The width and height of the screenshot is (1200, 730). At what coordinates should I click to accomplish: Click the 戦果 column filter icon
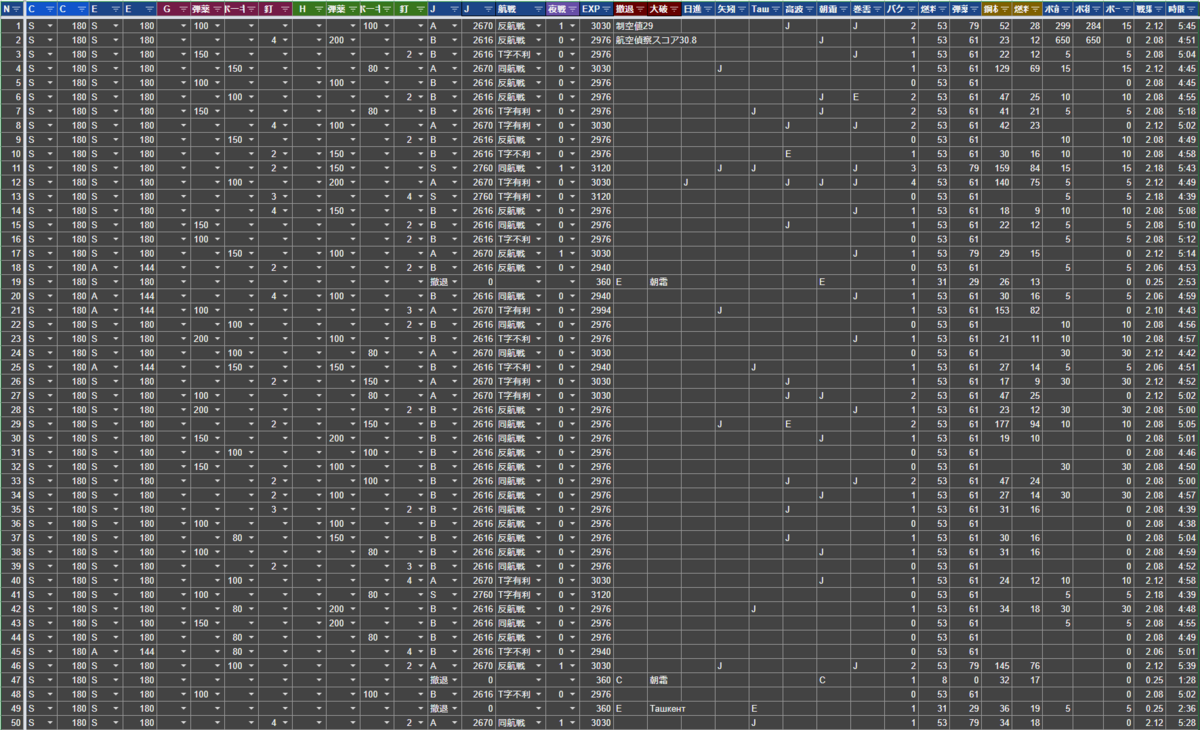click(1160, 8)
